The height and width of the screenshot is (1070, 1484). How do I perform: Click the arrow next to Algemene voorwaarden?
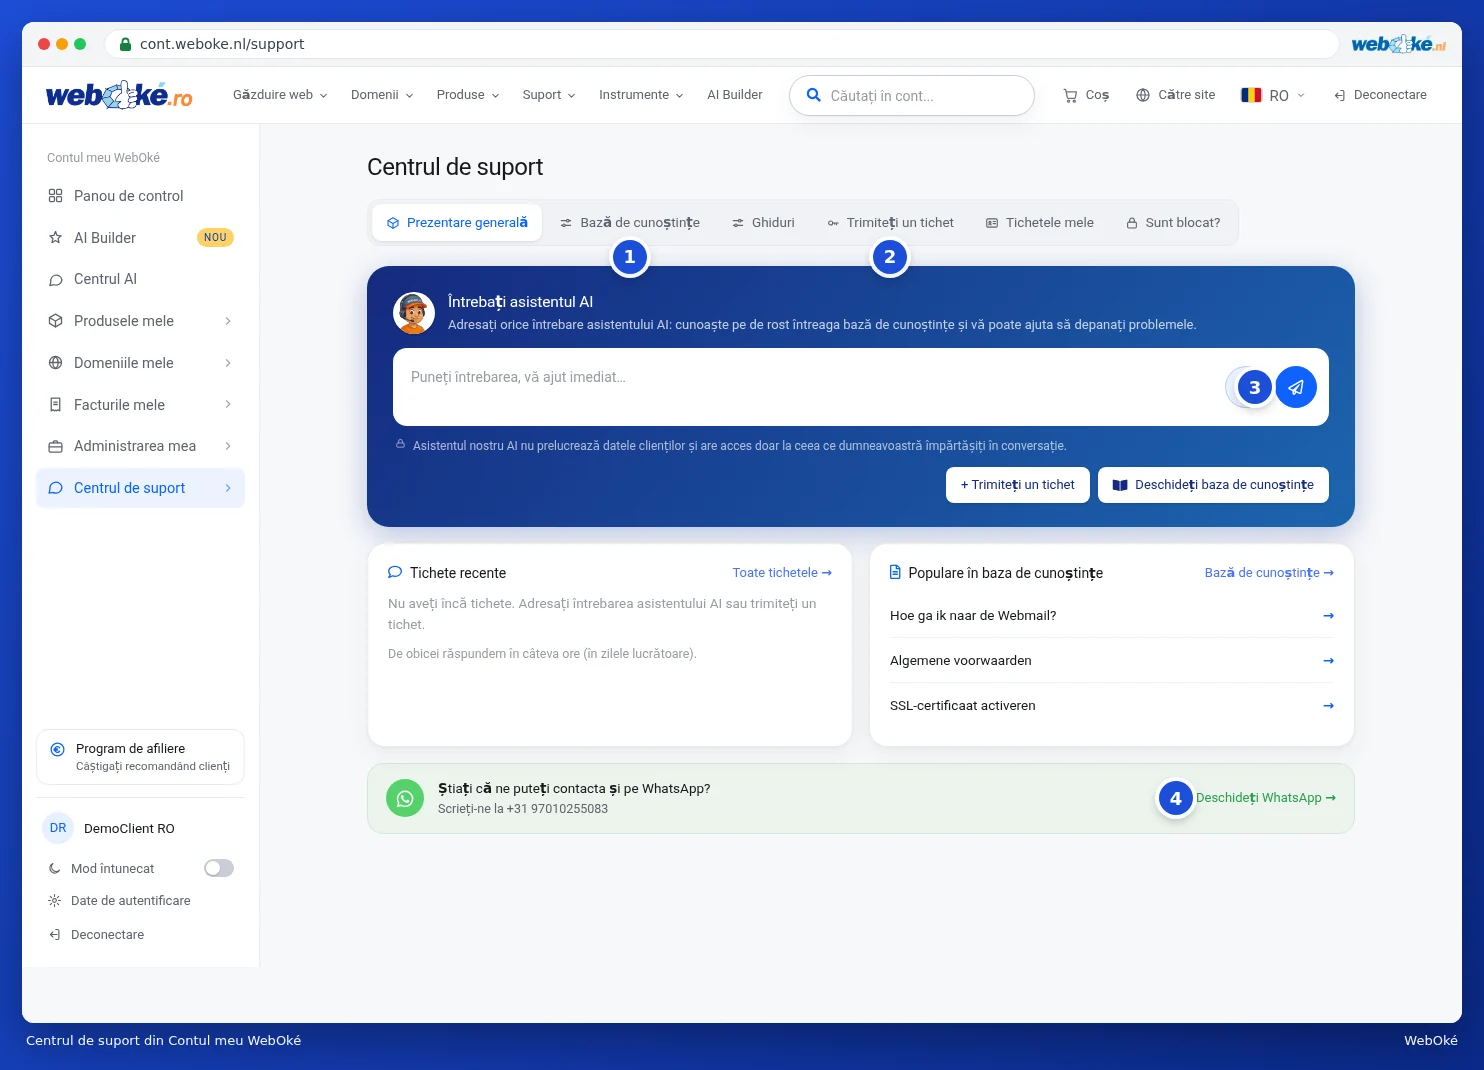tap(1328, 661)
